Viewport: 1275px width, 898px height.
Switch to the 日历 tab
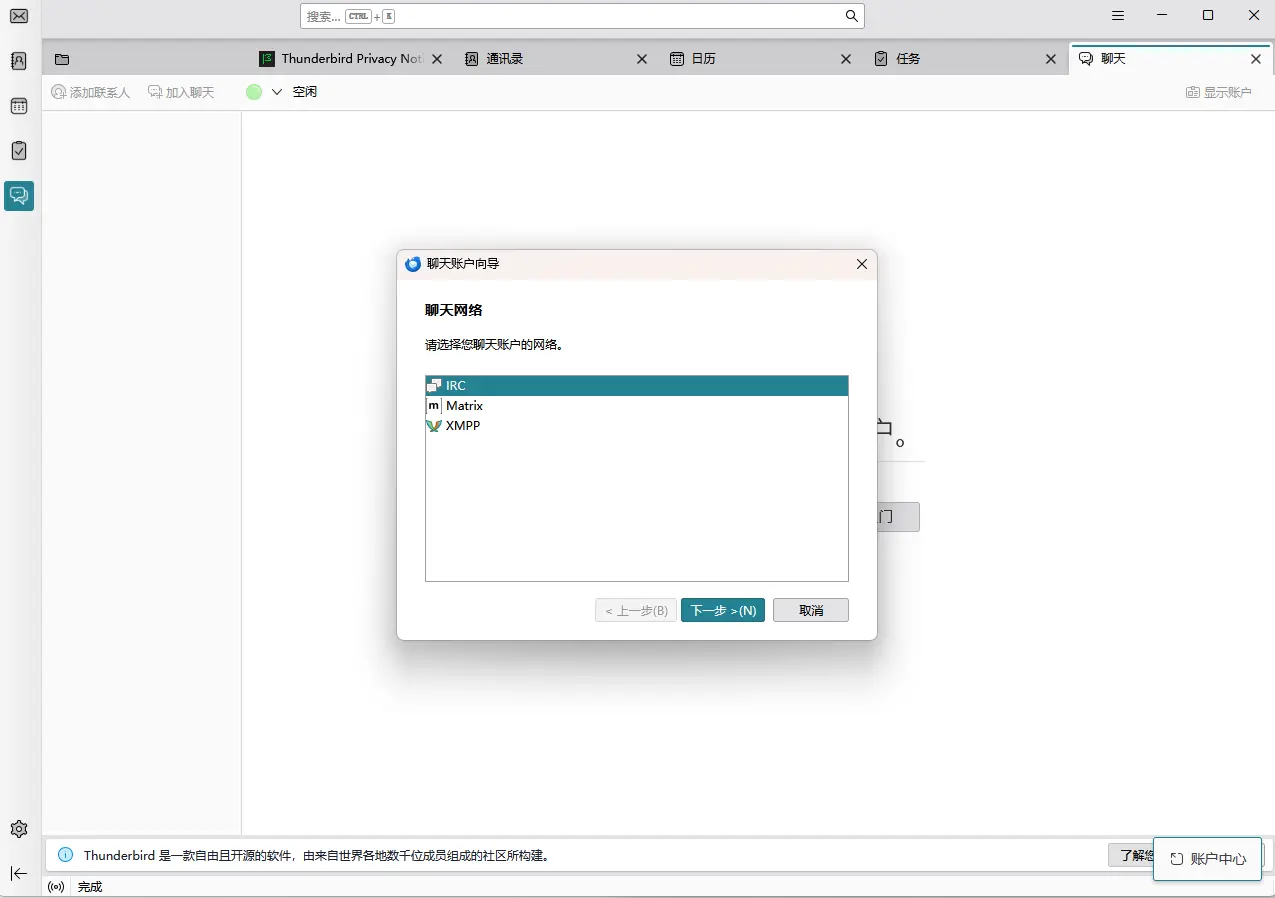(x=761, y=59)
